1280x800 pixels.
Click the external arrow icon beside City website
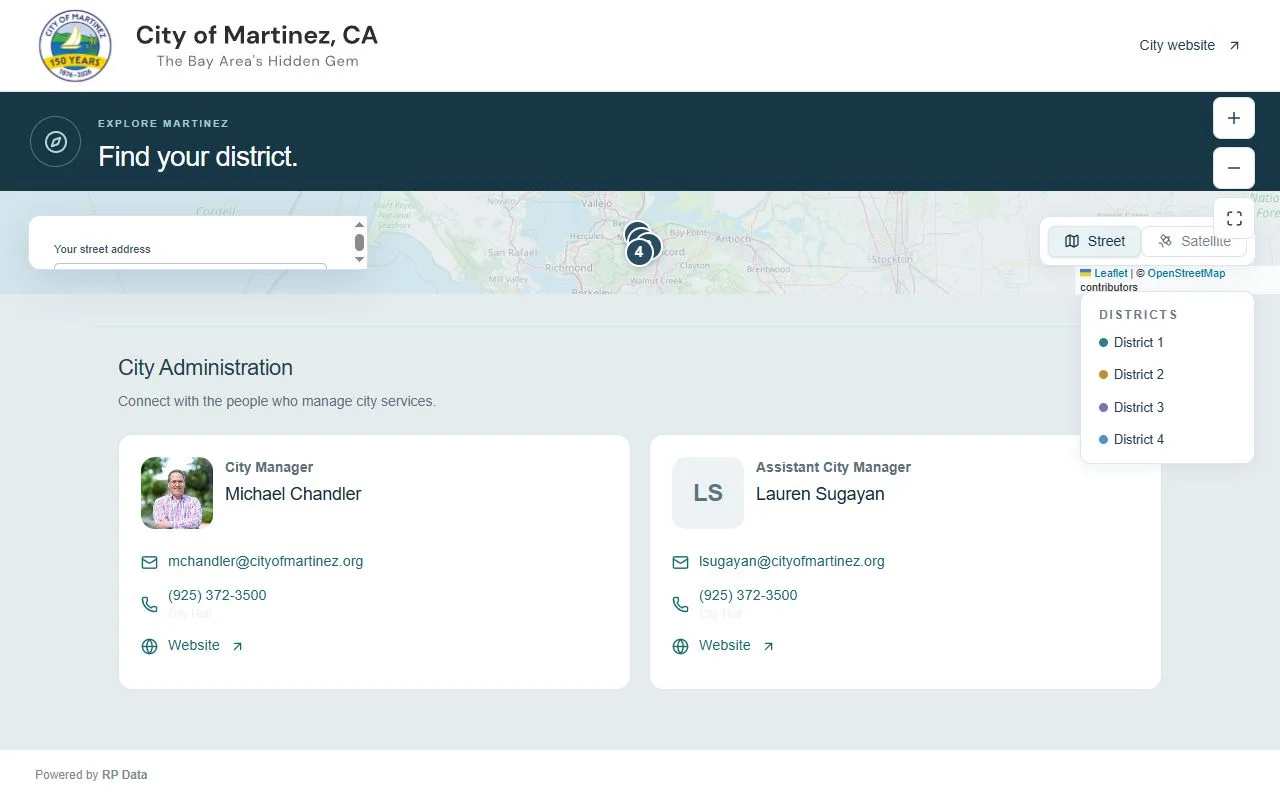(1234, 46)
